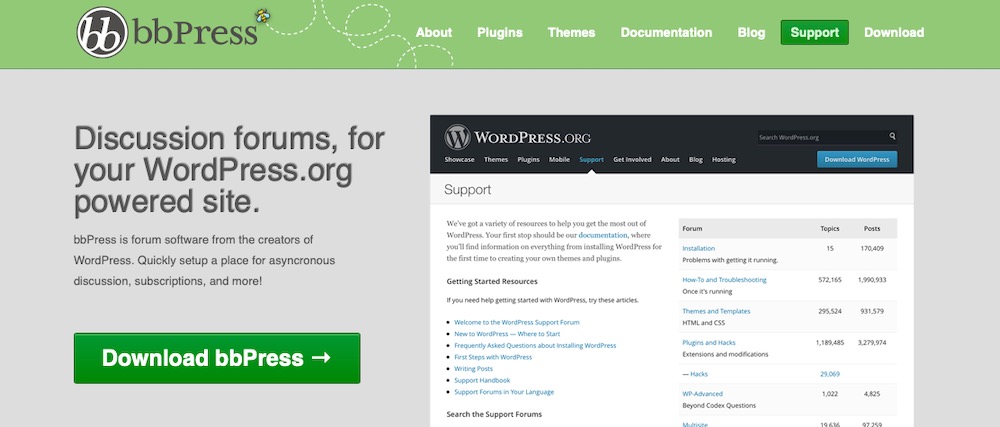Click the bee icon beside the bbPress title
The width and height of the screenshot is (1000, 427).
point(262,17)
